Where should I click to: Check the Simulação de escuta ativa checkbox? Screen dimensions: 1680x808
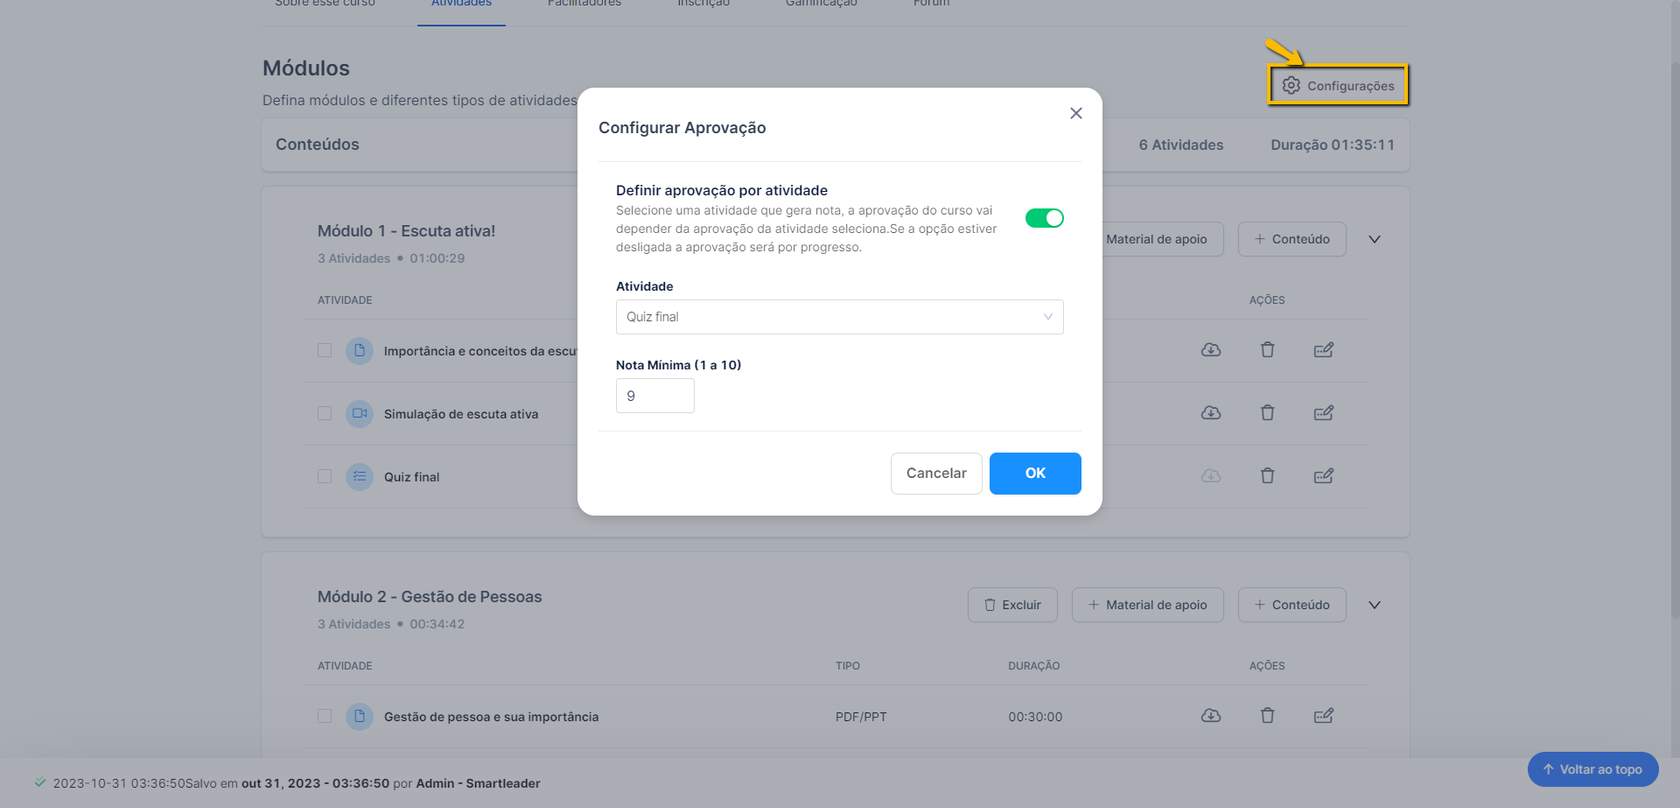coord(325,413)
